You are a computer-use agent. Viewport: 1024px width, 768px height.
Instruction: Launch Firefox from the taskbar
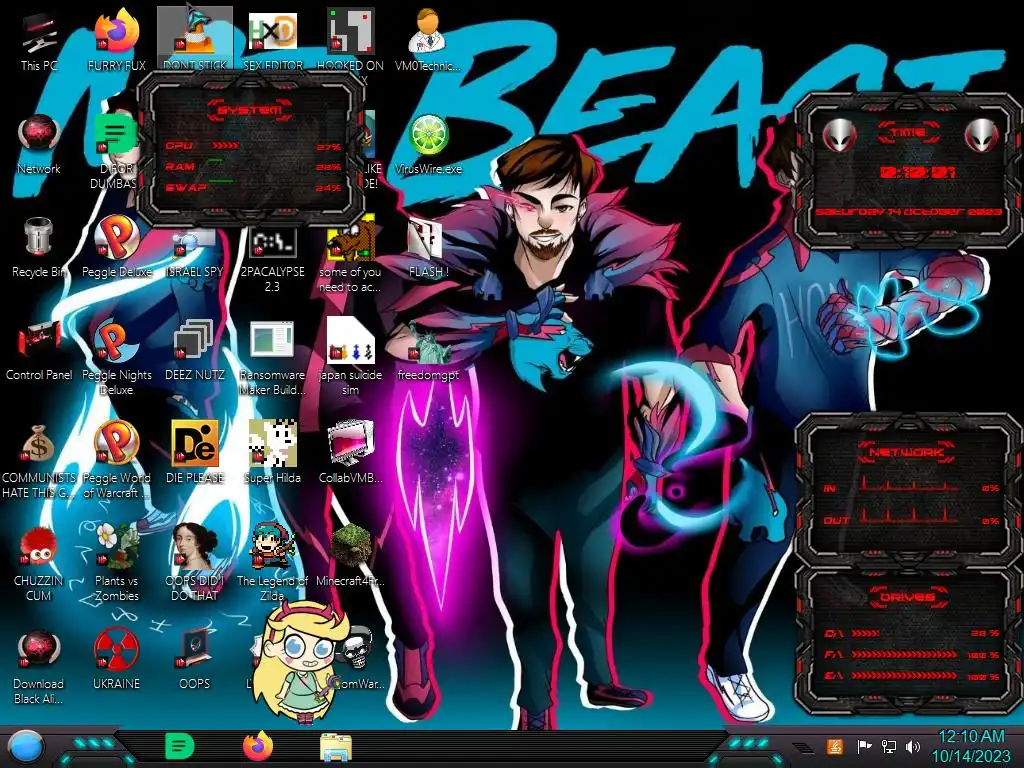click(x=258, y=746)
